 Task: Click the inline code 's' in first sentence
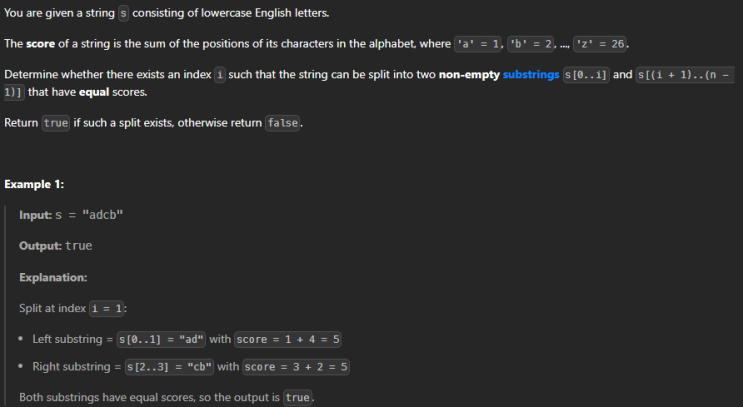click(x=123, y=13)
